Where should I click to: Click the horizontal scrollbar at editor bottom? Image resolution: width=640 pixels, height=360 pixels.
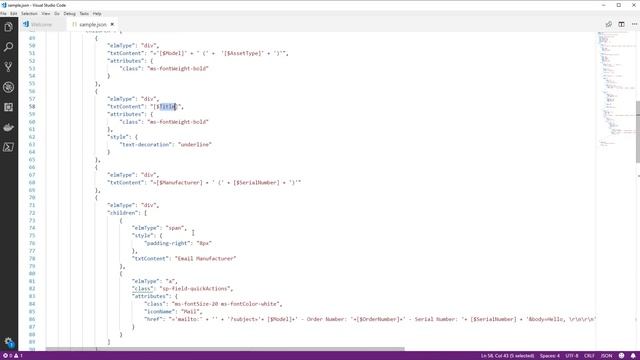225,349
